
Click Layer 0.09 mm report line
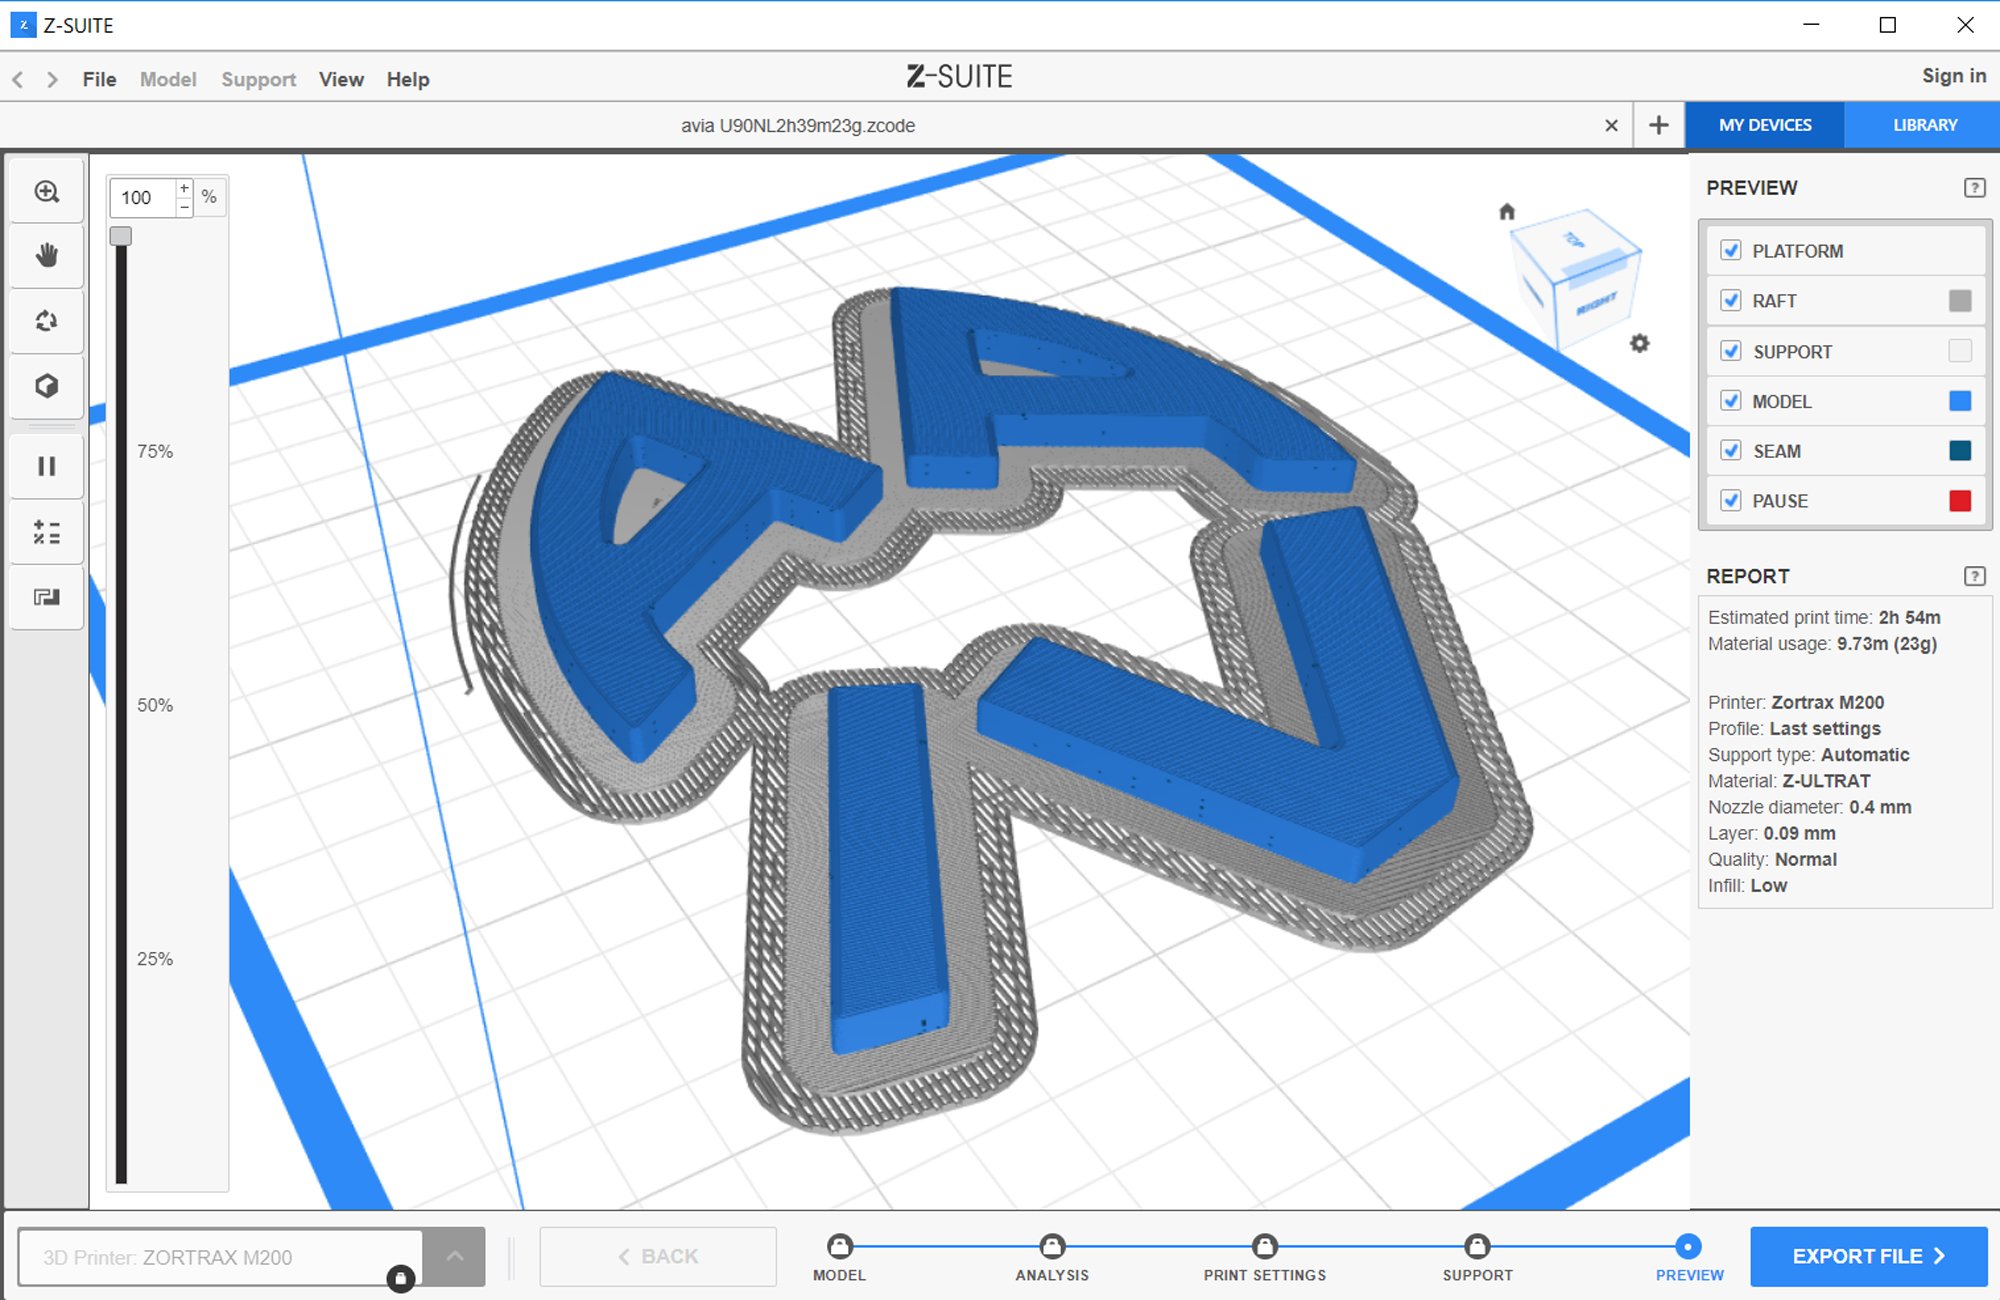1771,833
